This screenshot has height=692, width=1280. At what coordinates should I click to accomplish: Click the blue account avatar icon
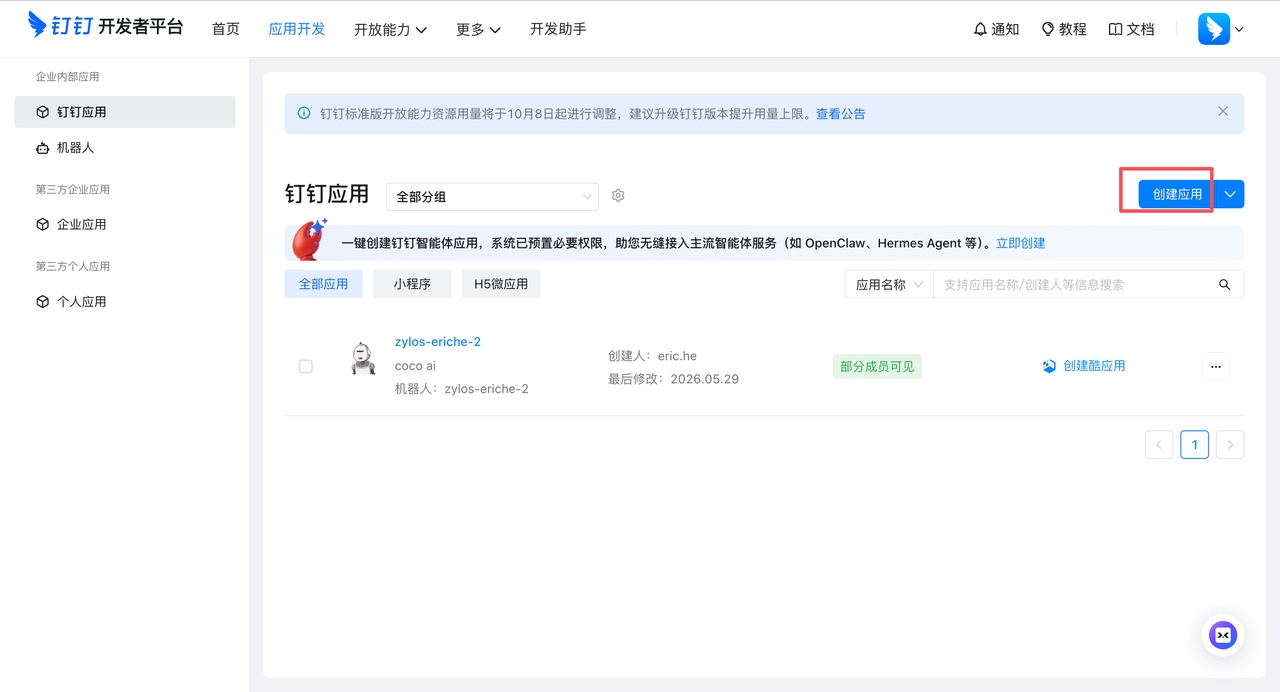[x=1214, y=29]
